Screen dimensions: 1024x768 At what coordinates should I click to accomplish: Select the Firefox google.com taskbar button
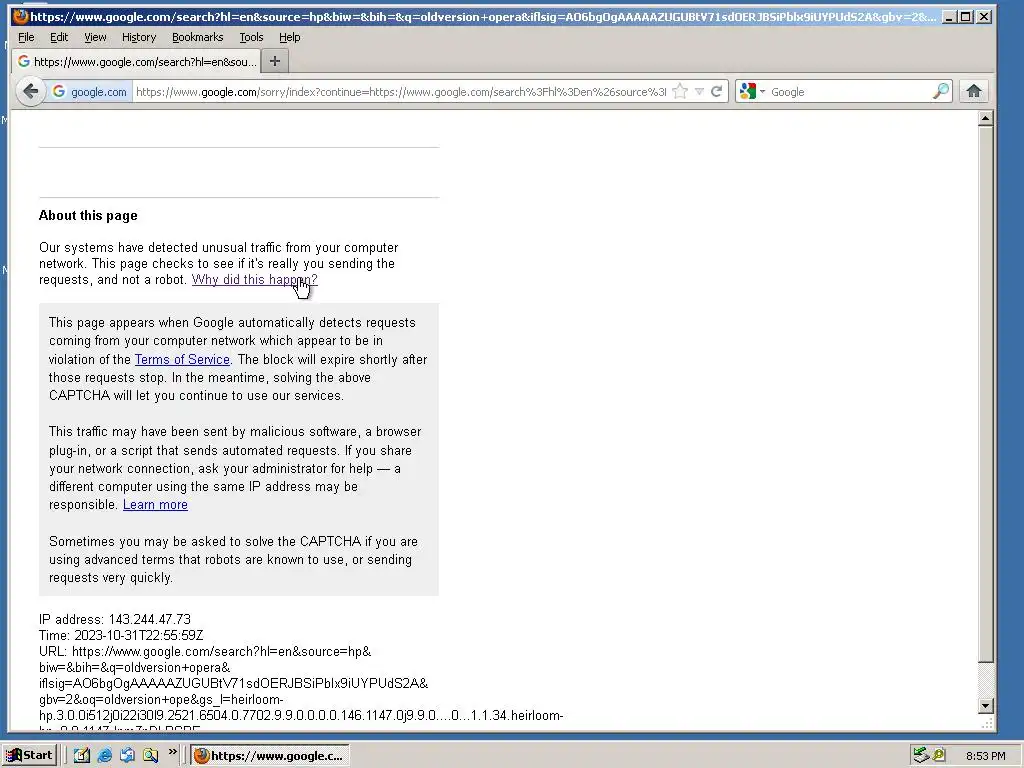pyautogui.click(x=270, y=756)
